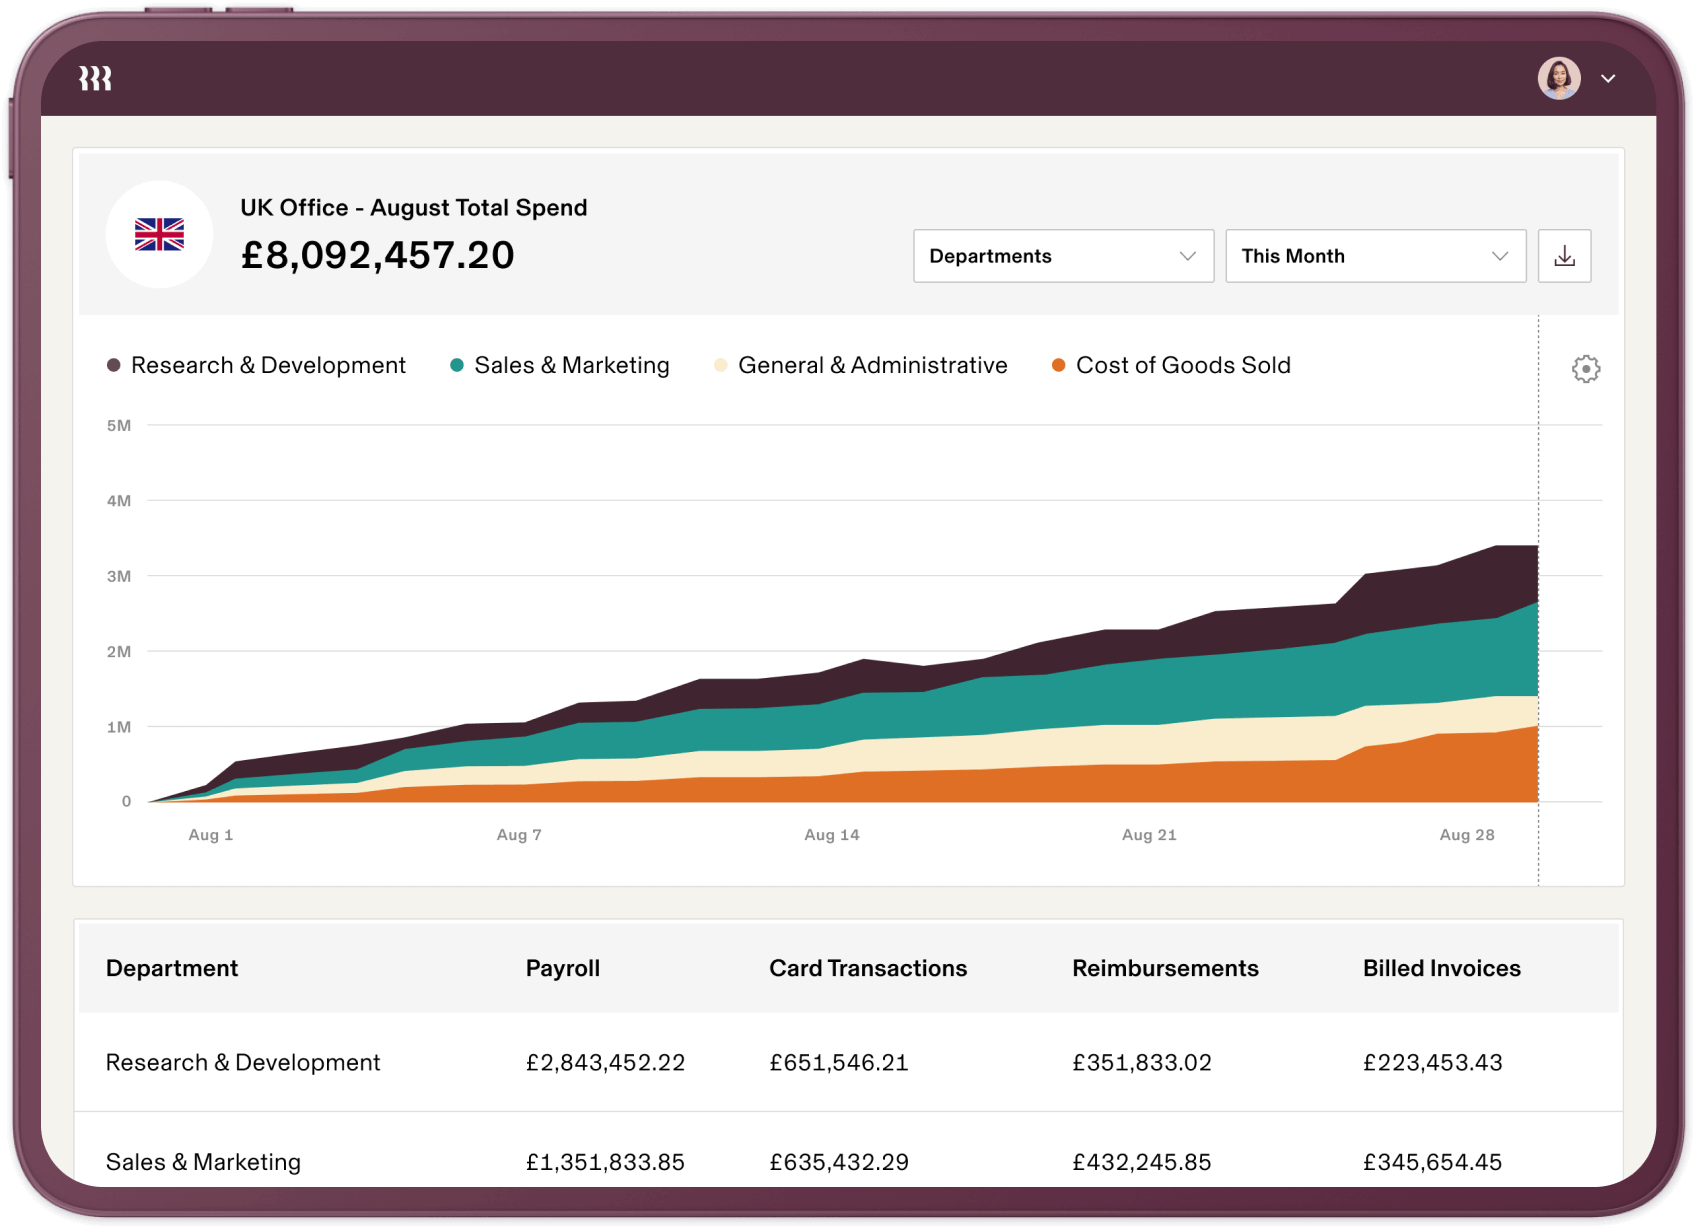Screen dimensions: 1696x1229
Task: Sort table by Payroll column
Action: [562, 967]
